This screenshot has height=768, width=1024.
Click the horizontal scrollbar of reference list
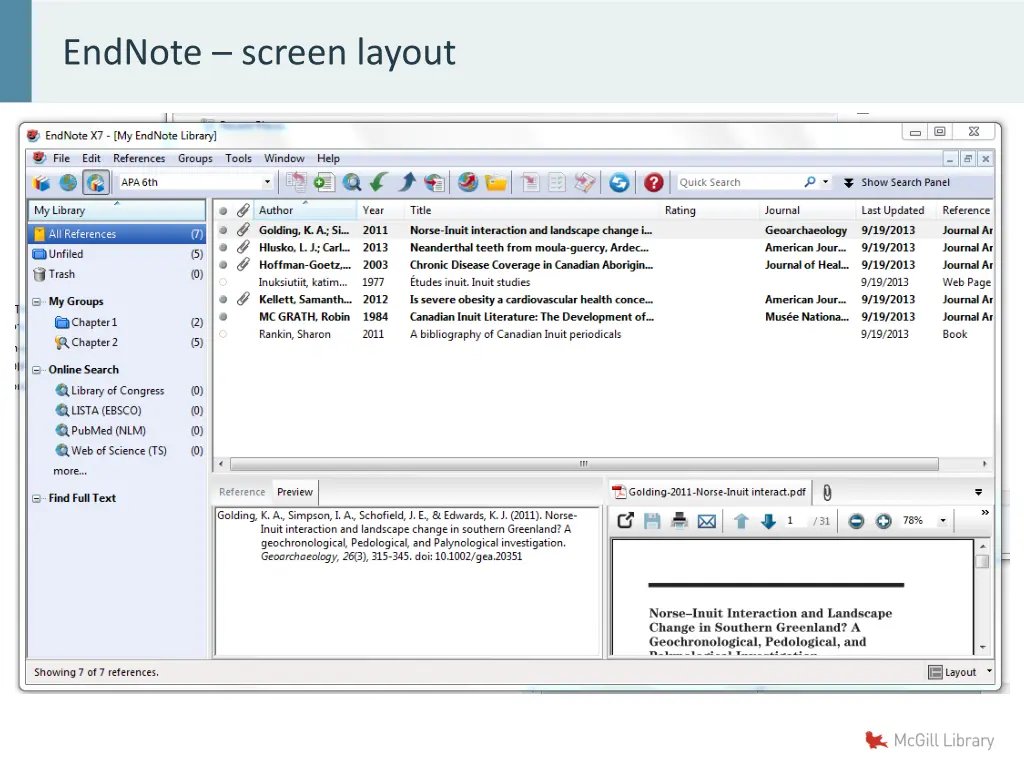584,465
